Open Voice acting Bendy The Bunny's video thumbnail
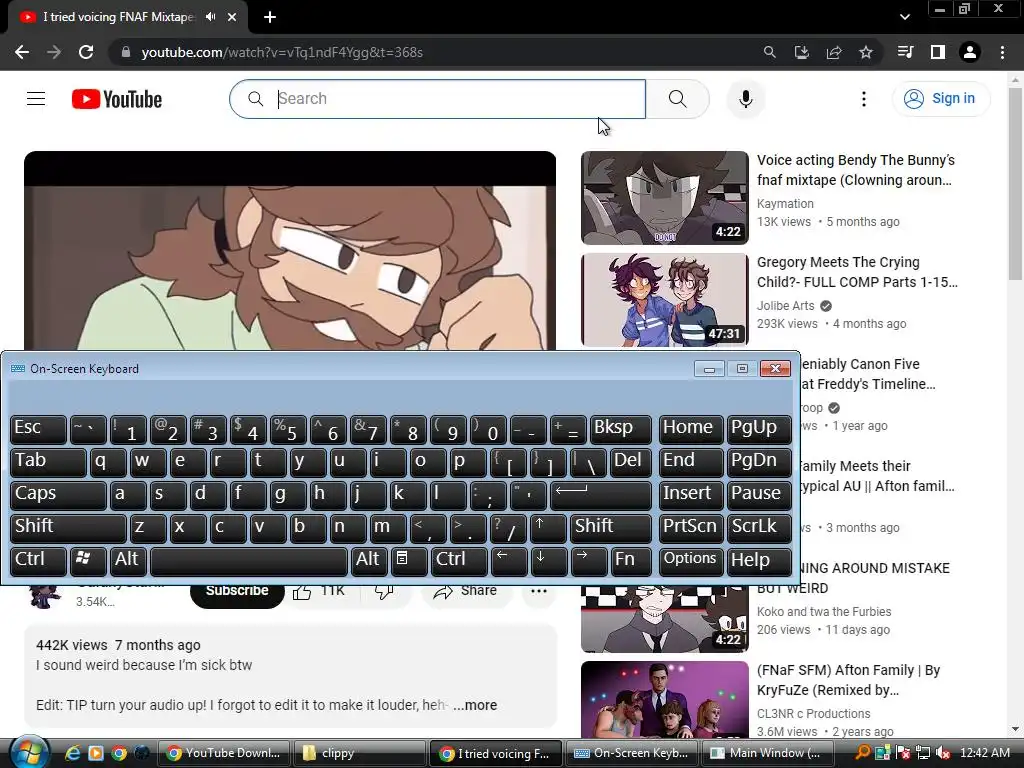1024x768 pixels. (665, 198)
